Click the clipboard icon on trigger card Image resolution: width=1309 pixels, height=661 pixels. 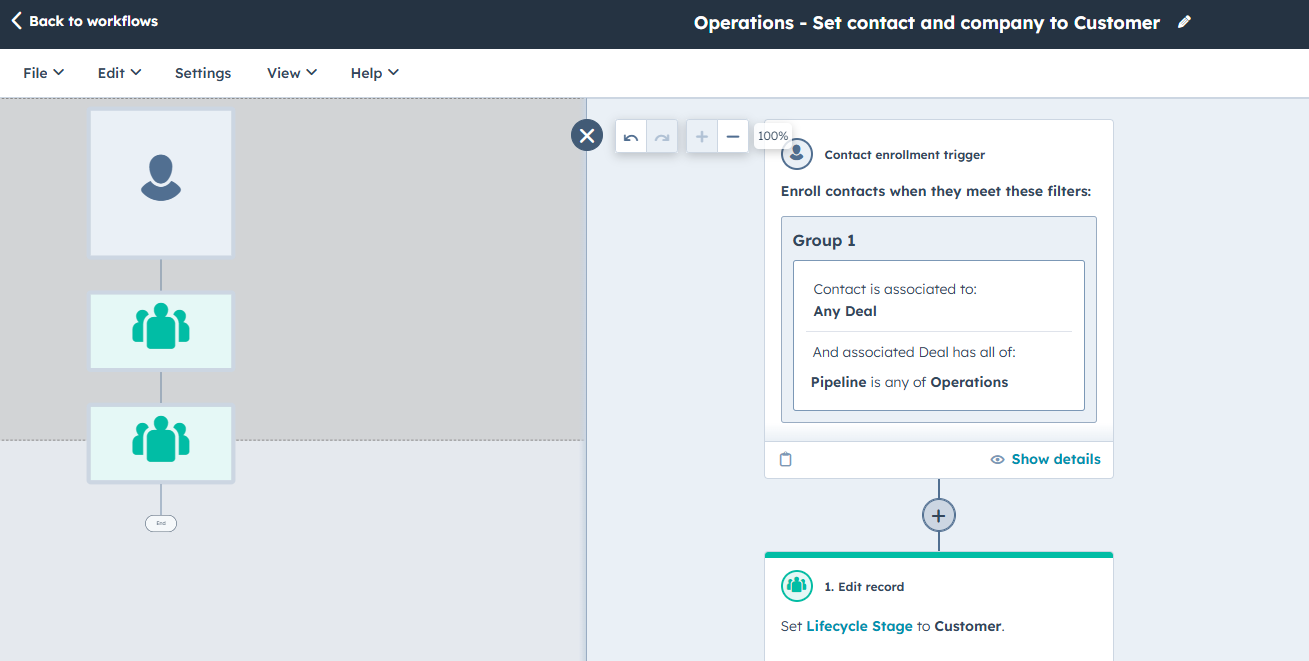tap(786, 459)
